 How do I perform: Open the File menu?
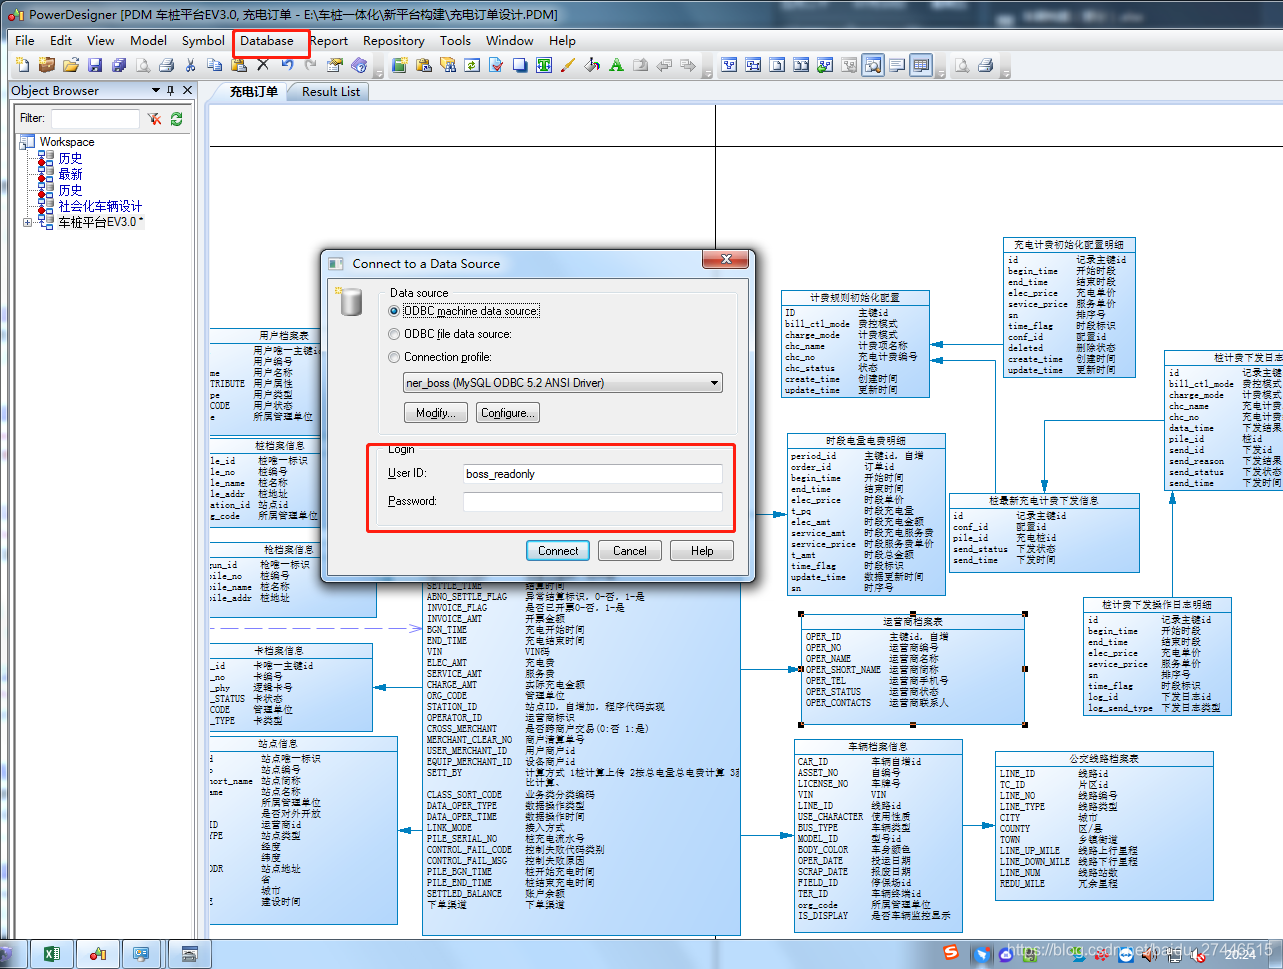pyautogui.click(x=25, y=41)
